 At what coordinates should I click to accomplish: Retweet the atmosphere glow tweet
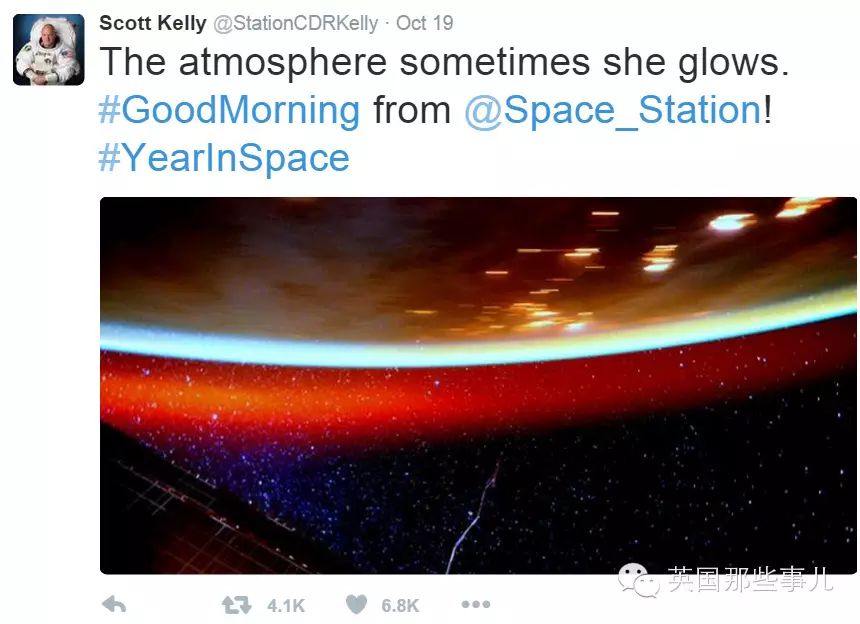coord(236,605)
